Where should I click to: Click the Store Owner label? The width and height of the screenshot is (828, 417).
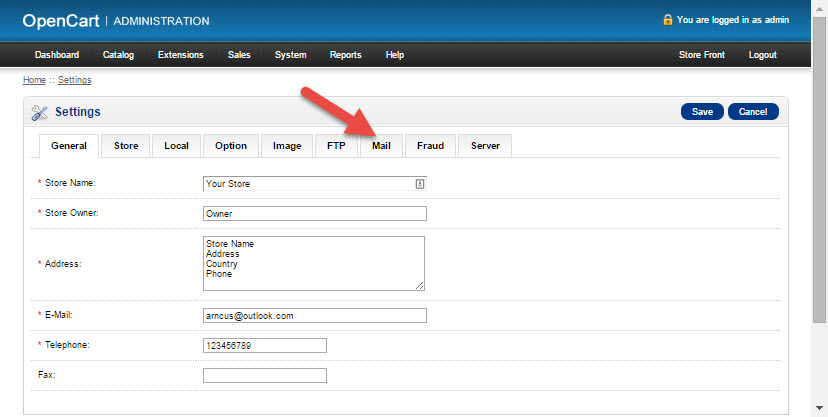point(72,213)
